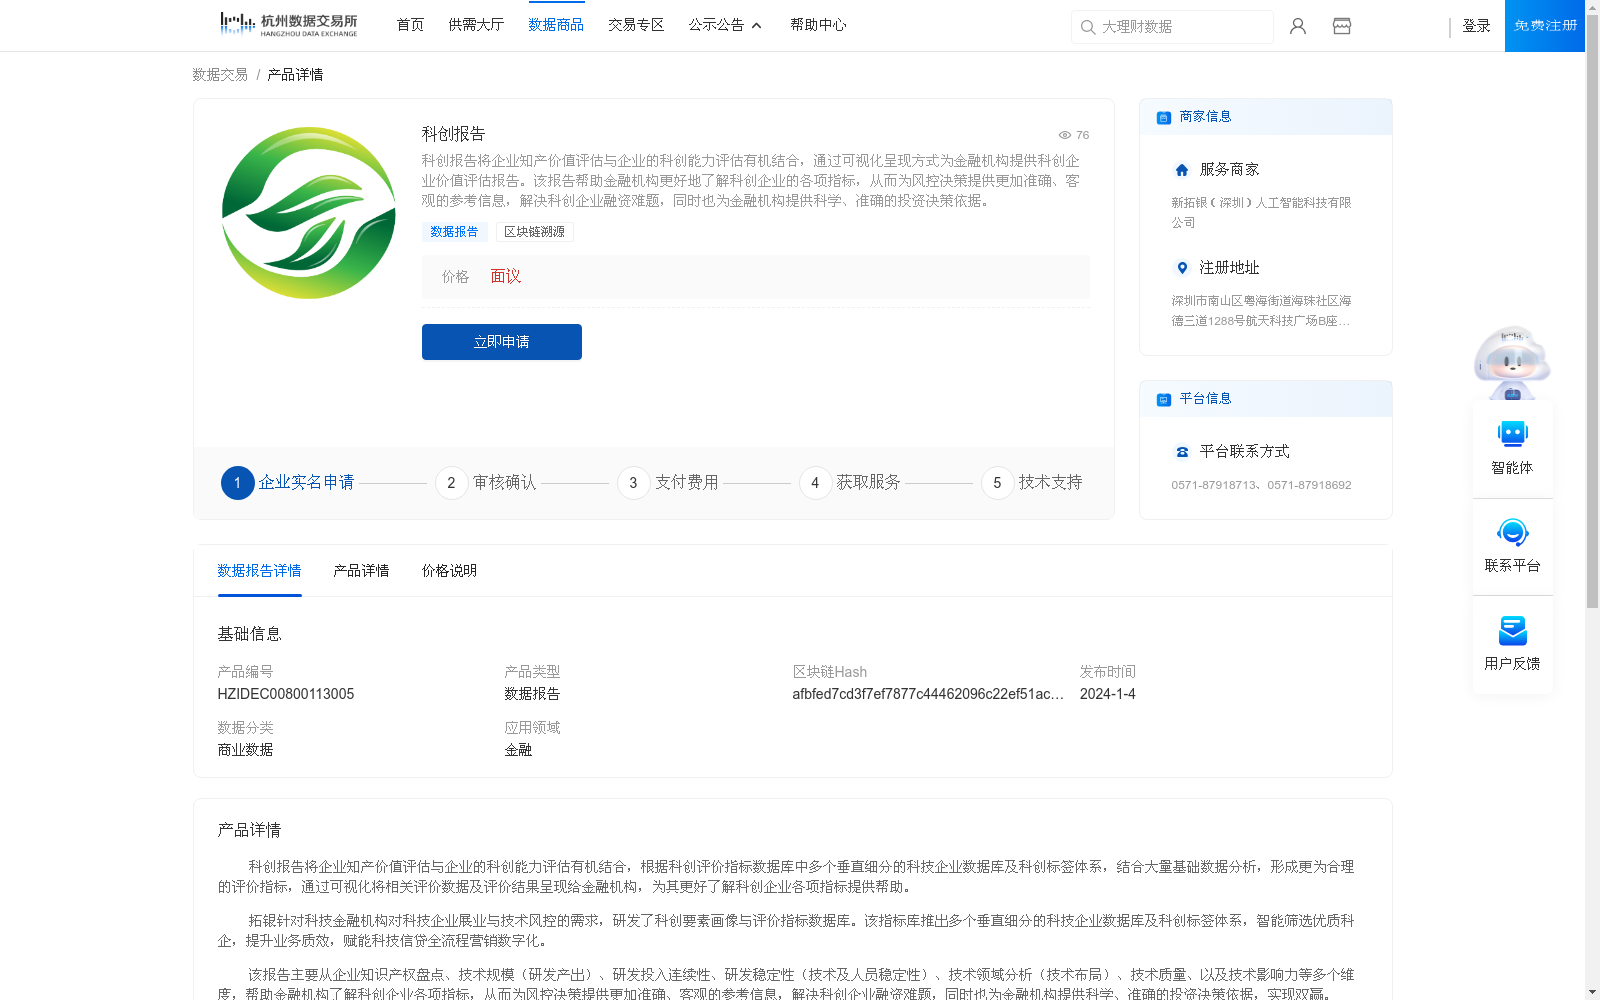This screenshot has width=1600, height=1000.
Task: Open the 智能体 assistant icon
Action: (1512, 434)
